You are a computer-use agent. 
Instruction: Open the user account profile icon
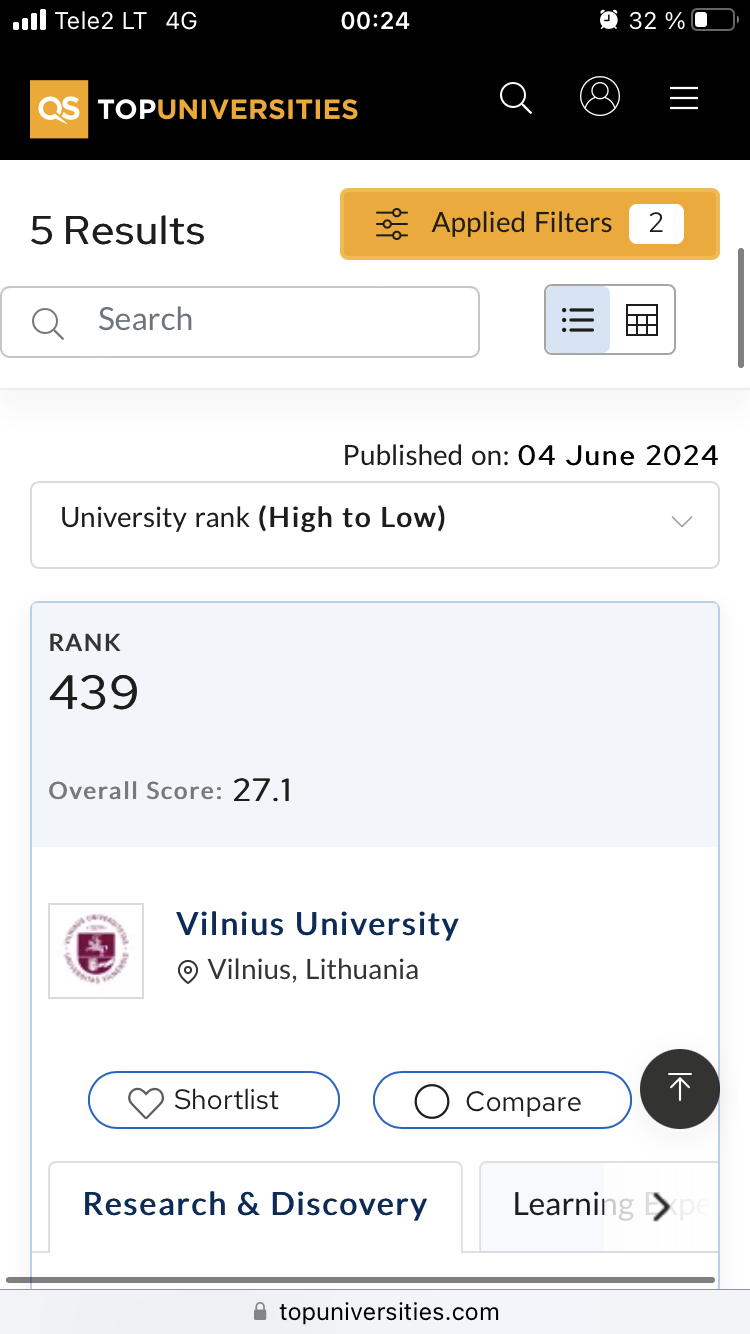[600, 97]
